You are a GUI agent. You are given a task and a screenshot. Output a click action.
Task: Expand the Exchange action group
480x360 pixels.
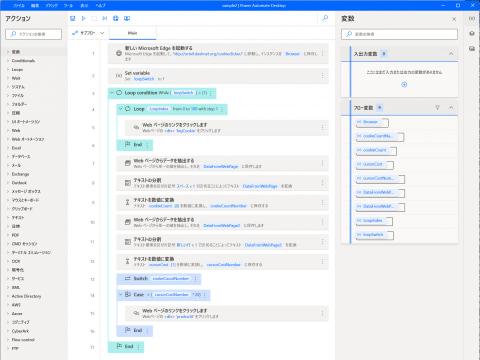coord(8,174)
